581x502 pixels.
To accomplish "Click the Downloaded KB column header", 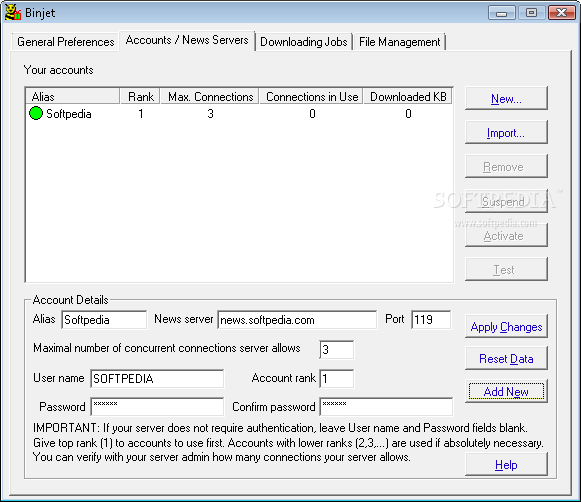I will 408,96.
